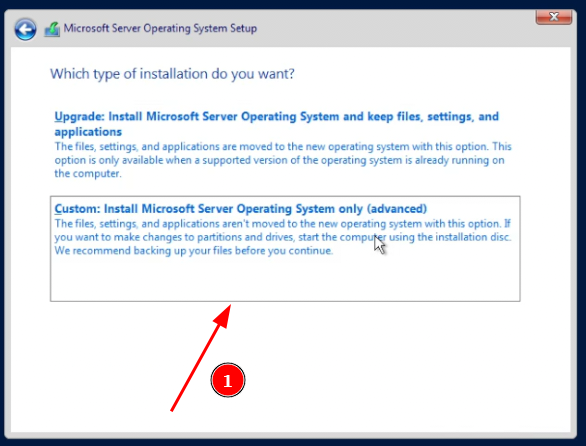Click the Microsoft Server Operating System Setup title text
The image size is (586, 446).
coord(160,28)
